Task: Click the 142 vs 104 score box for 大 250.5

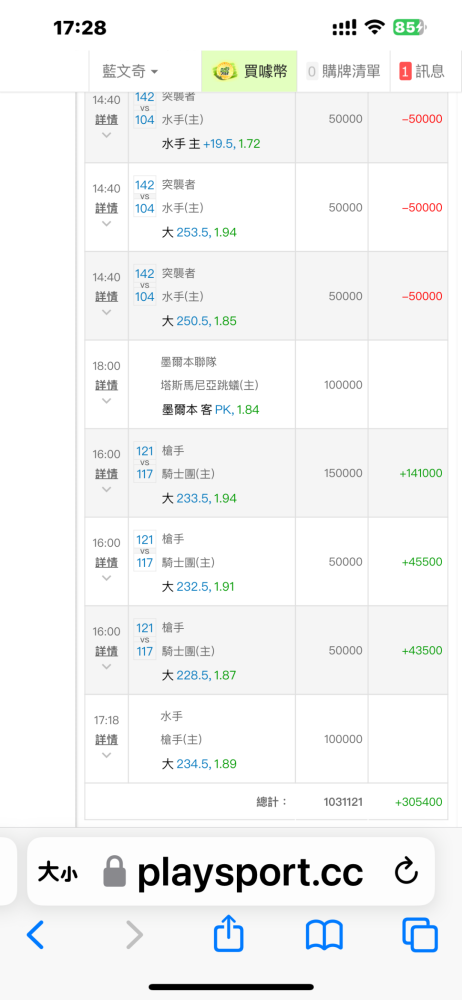Action: coord(145,285)
